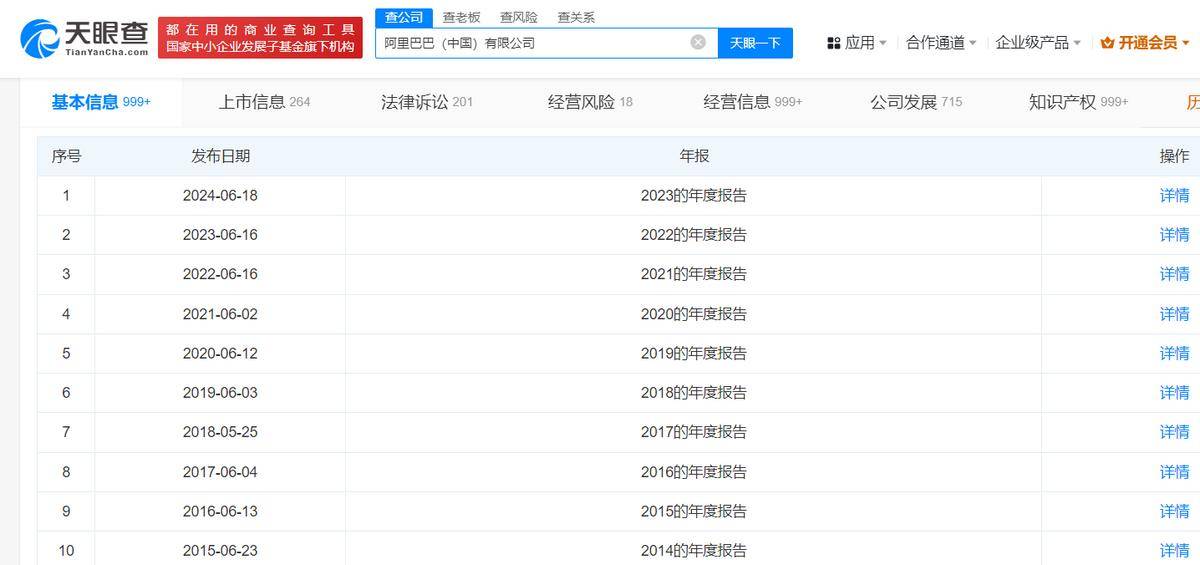
Task: Switch to 查风险 search tab
Action: (x=518, y=17)
